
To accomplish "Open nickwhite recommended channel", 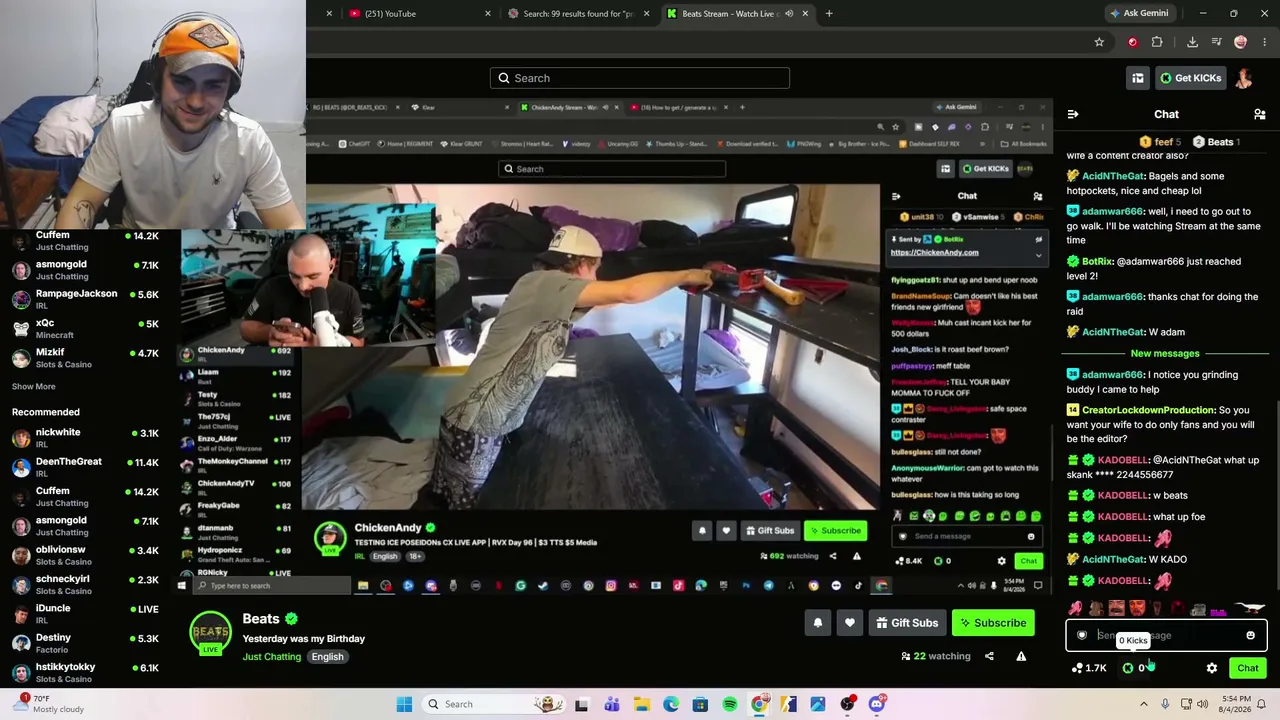I will pos(85,438).
